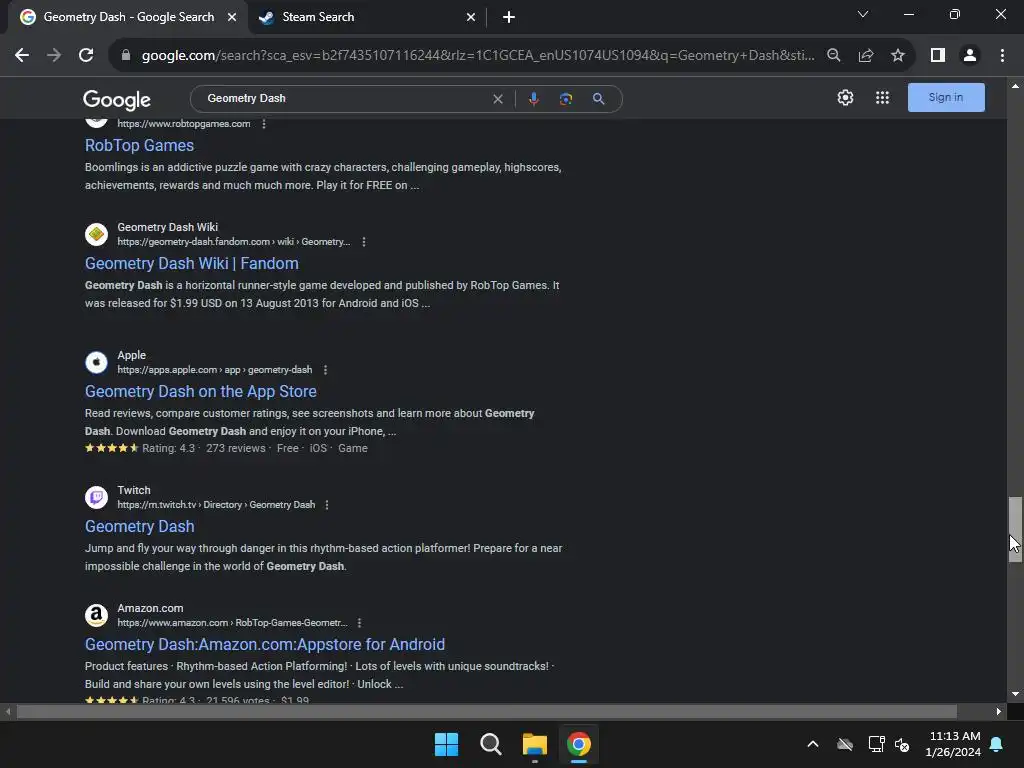Open RobTop Games result link

coord(139,145)
